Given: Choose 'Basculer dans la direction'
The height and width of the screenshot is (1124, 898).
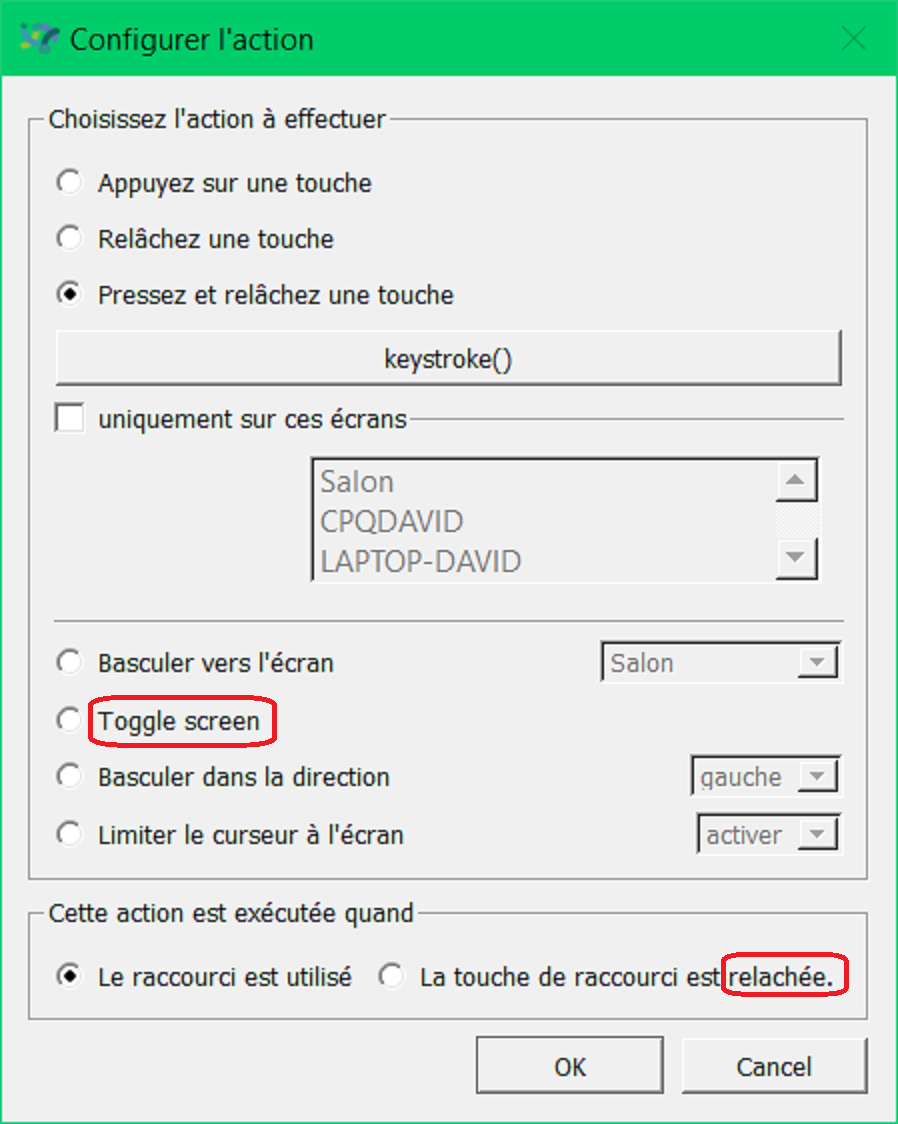Looking at the screenshot, I should 68,777.
